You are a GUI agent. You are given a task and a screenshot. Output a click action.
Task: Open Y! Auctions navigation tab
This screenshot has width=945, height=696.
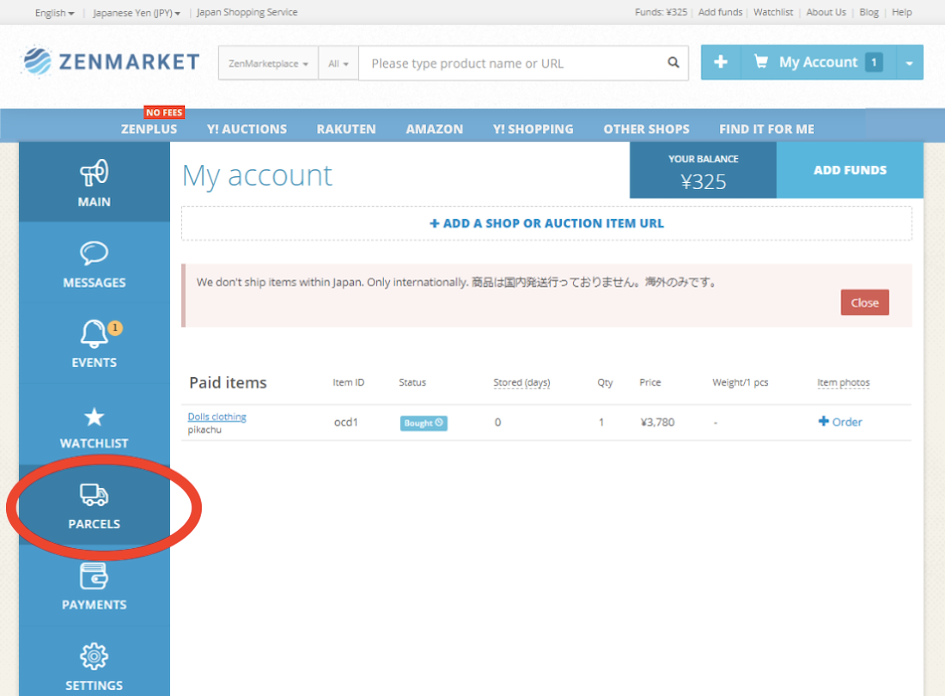[246, 129]
